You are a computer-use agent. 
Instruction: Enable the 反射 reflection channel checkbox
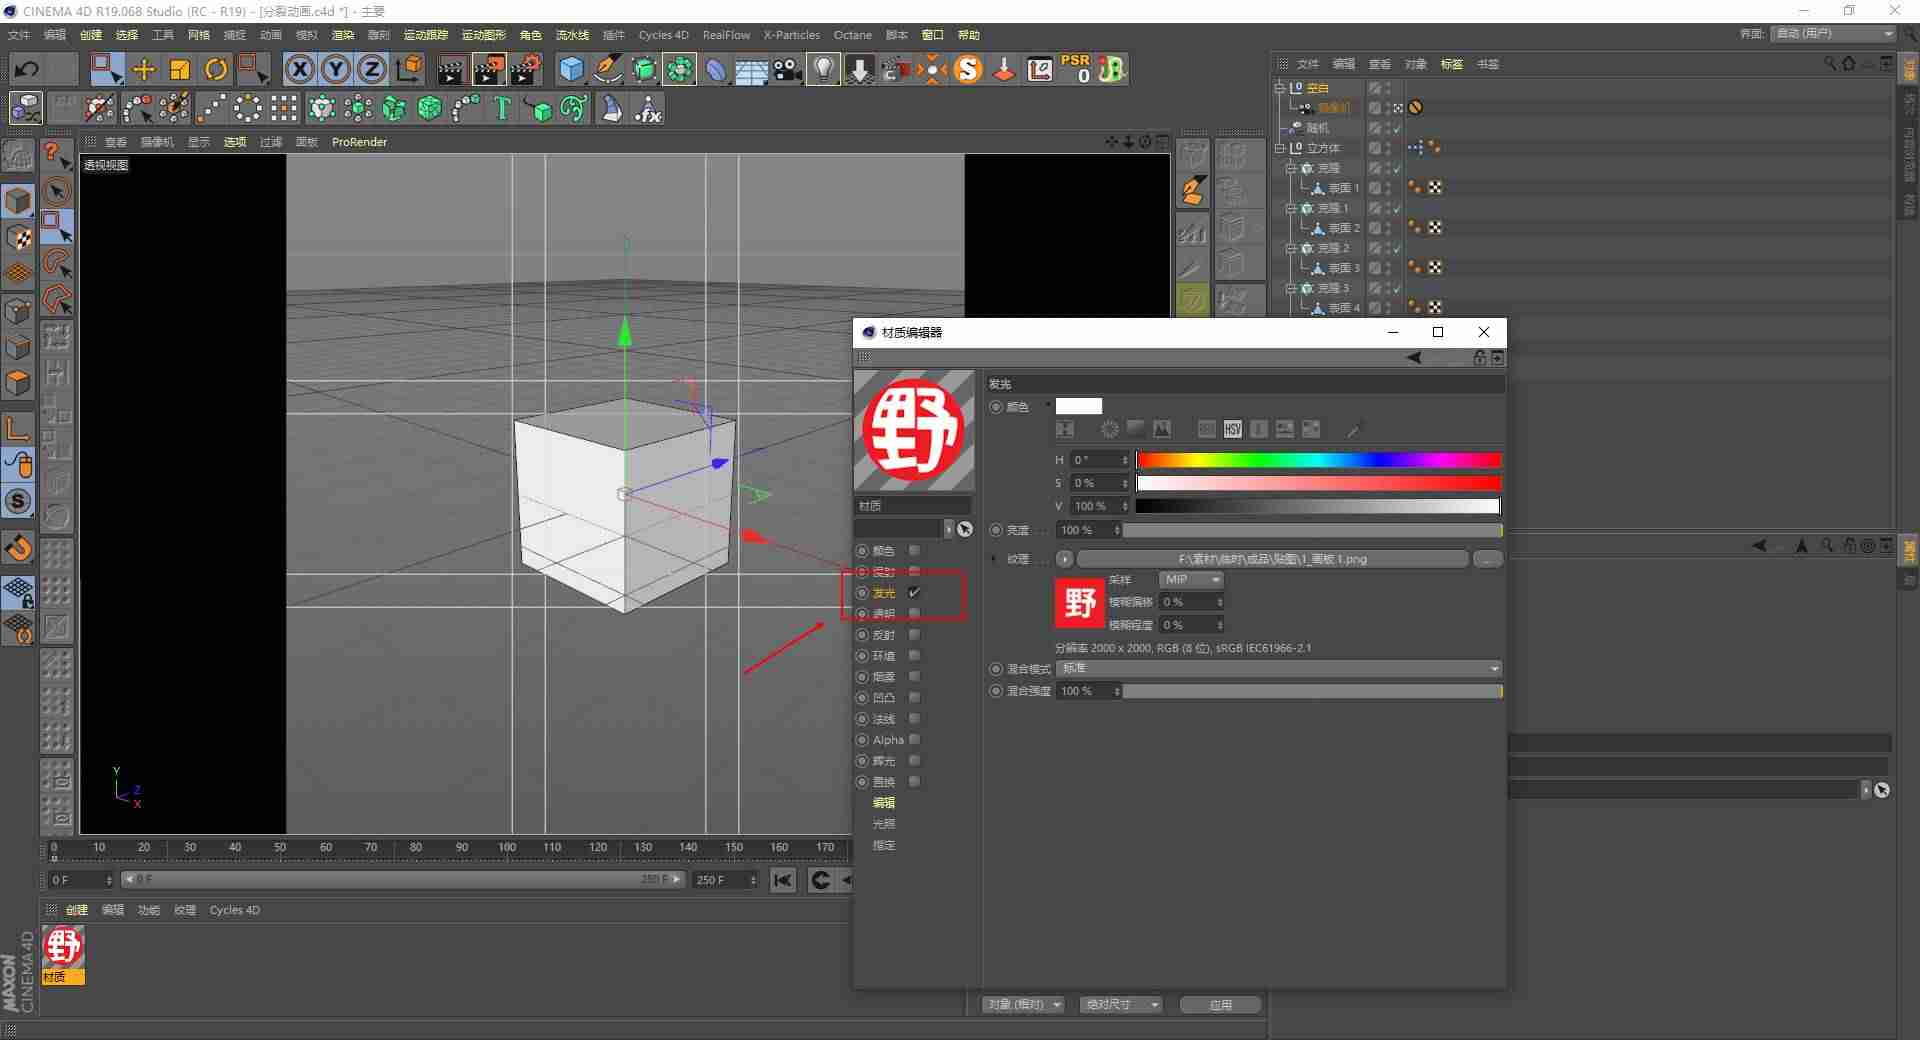point(914,635)
